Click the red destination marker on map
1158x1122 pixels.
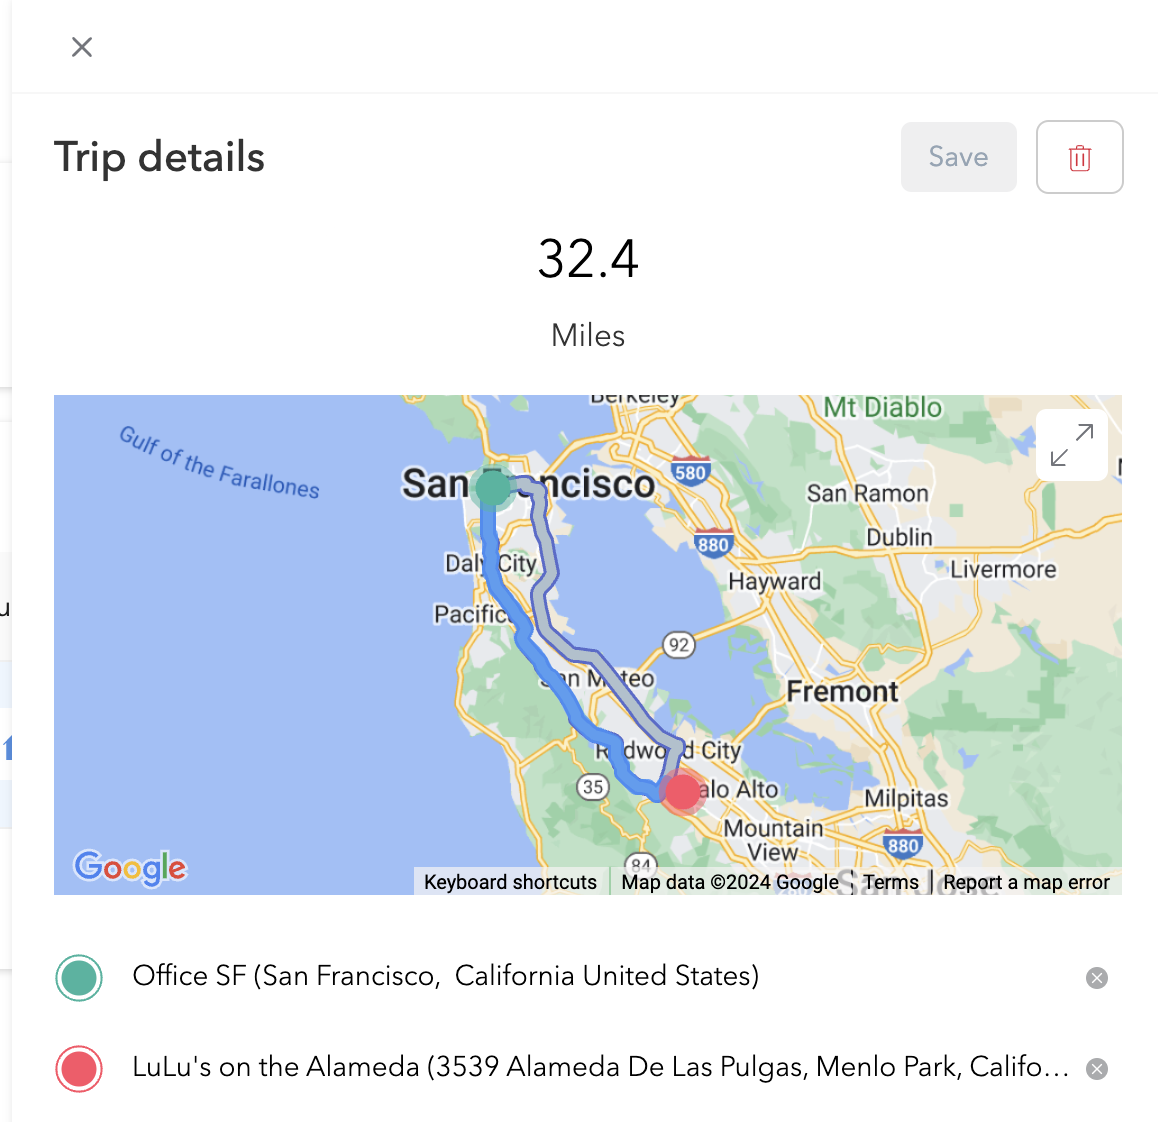tap(682, 792)
